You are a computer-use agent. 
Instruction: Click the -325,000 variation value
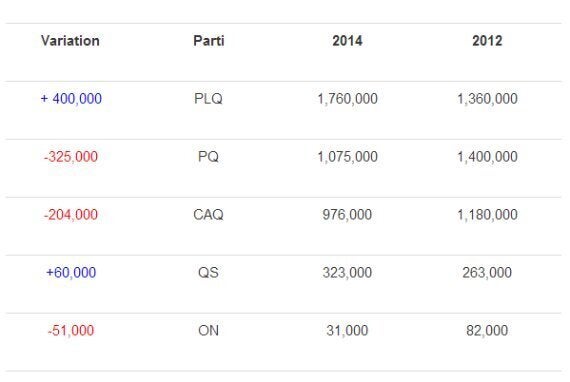coord(71,157)
